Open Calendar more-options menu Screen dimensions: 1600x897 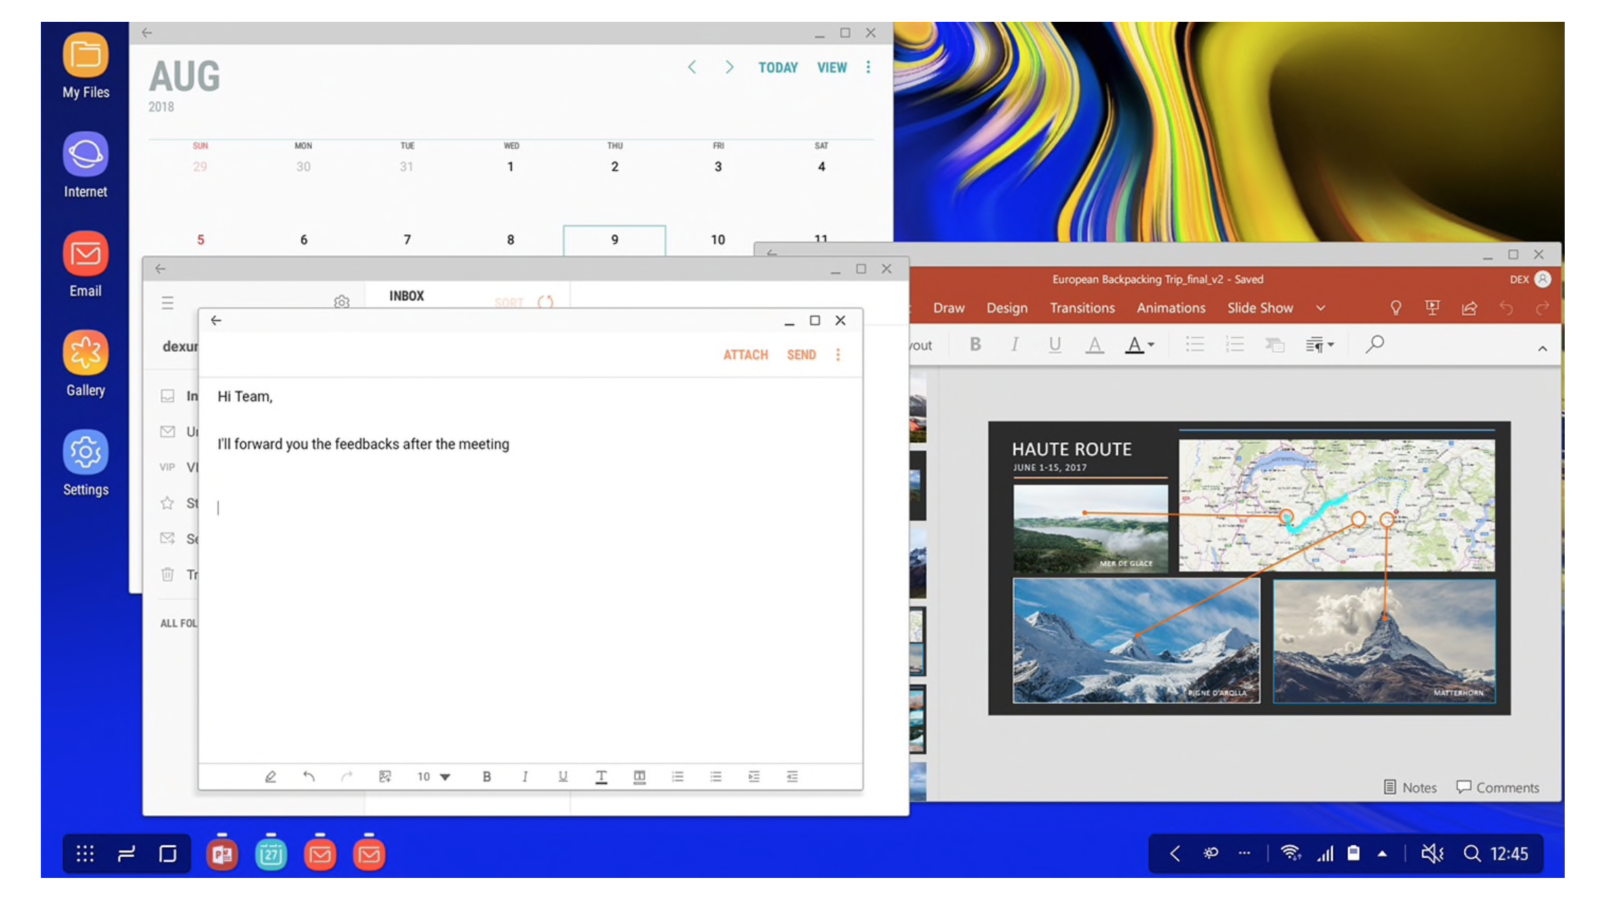coord(868,67)
